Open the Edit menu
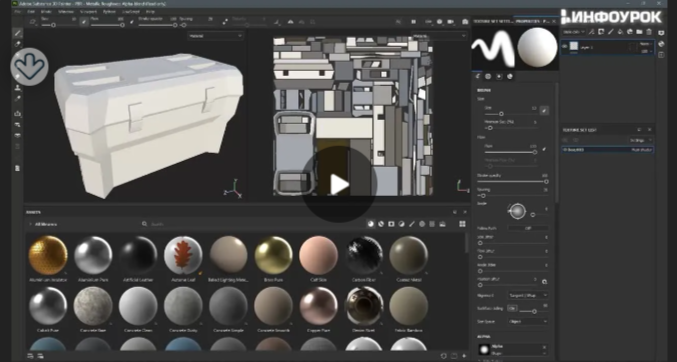Screen dimensions: 677x362 [x=31, y=12]
